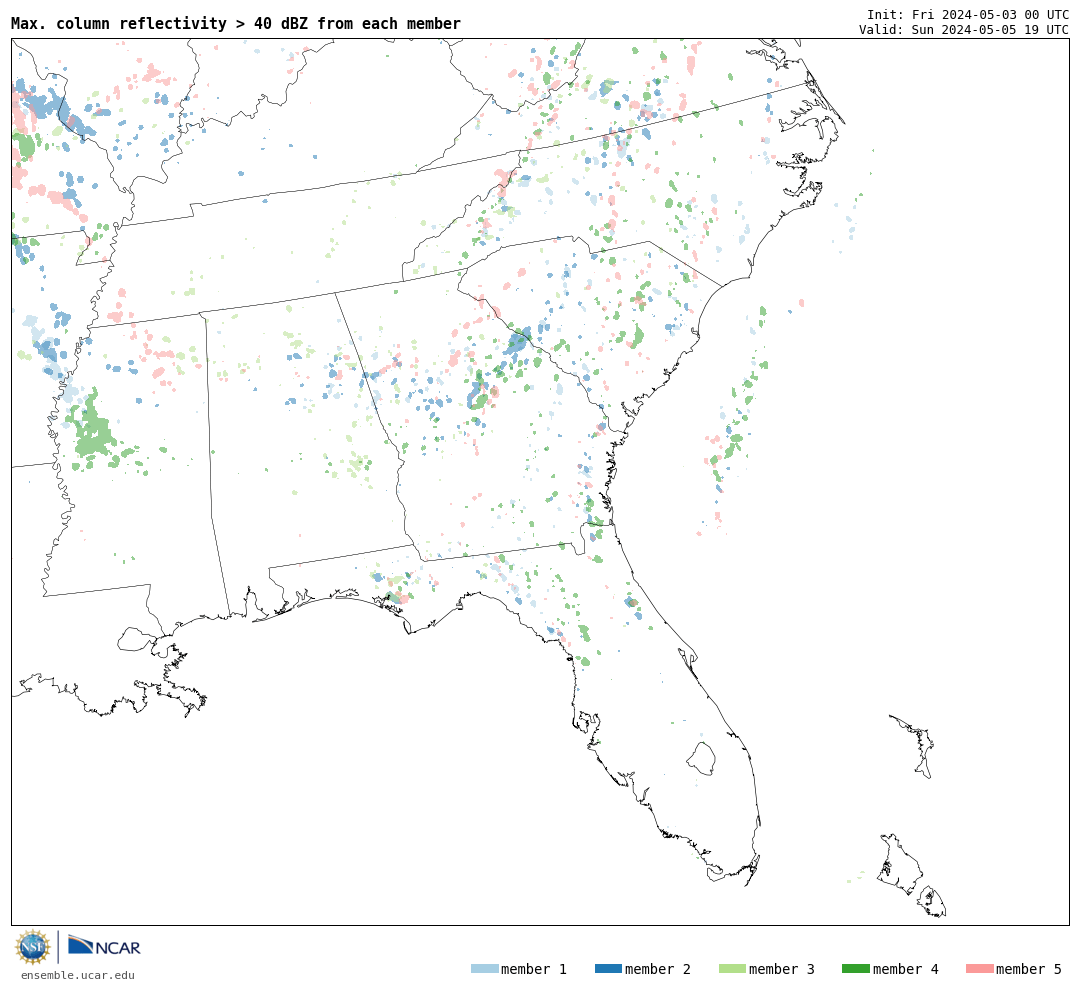Open the ensemble.ucar.edu link text
1080x988 pixels.
point(78,975)
